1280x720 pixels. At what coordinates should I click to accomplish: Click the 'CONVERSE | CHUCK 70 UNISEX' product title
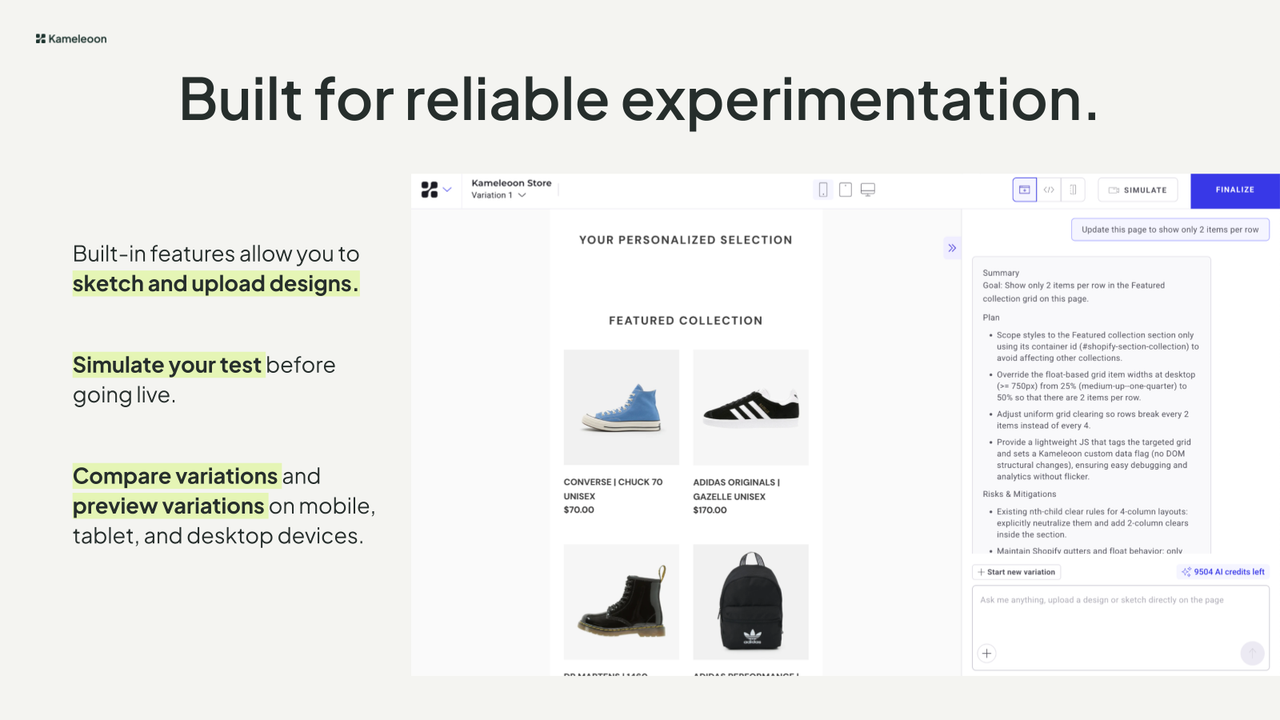(x=613, y=489)
